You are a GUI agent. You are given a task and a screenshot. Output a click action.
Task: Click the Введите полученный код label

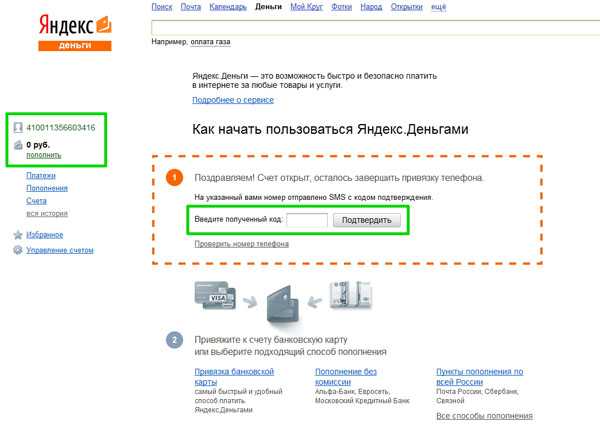238,219
